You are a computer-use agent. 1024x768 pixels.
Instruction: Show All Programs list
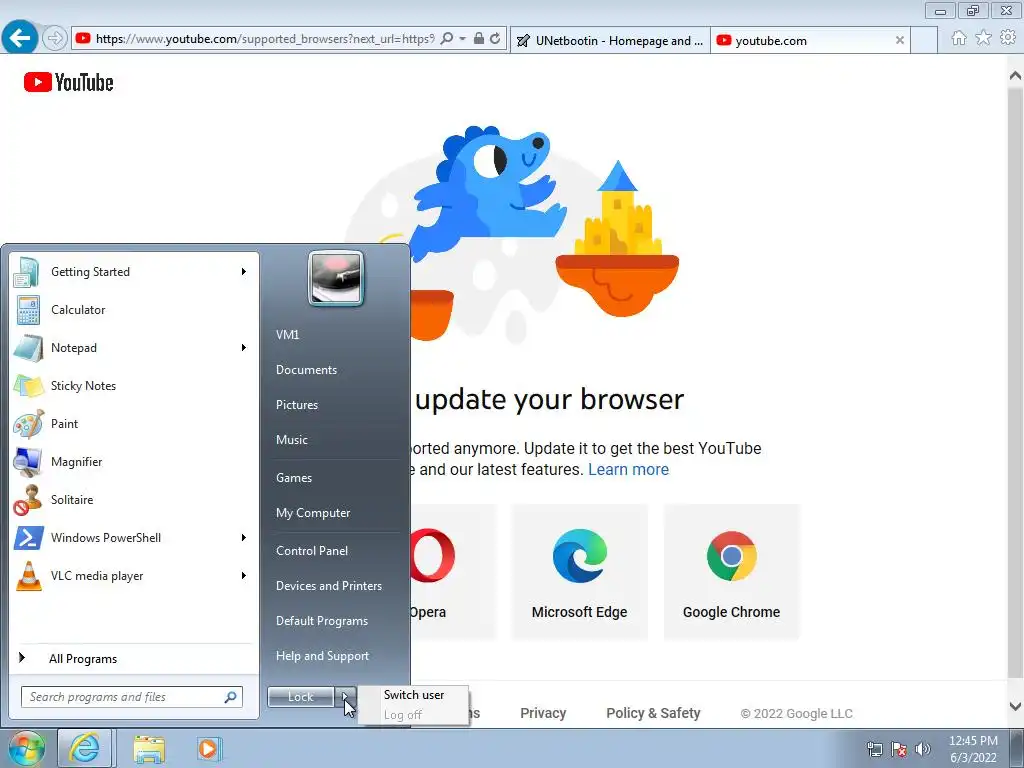click(x=134, y=658)
